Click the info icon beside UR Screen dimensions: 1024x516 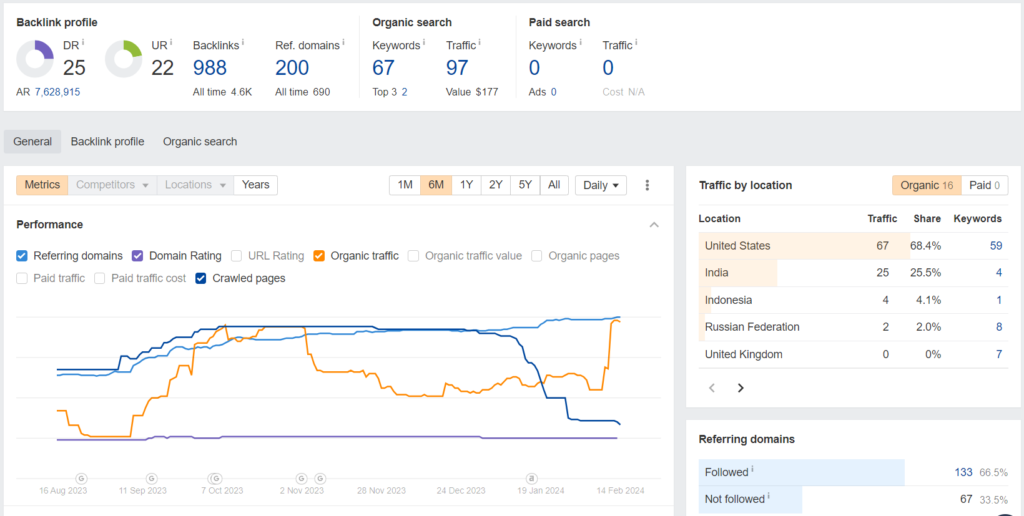(170, 42)
